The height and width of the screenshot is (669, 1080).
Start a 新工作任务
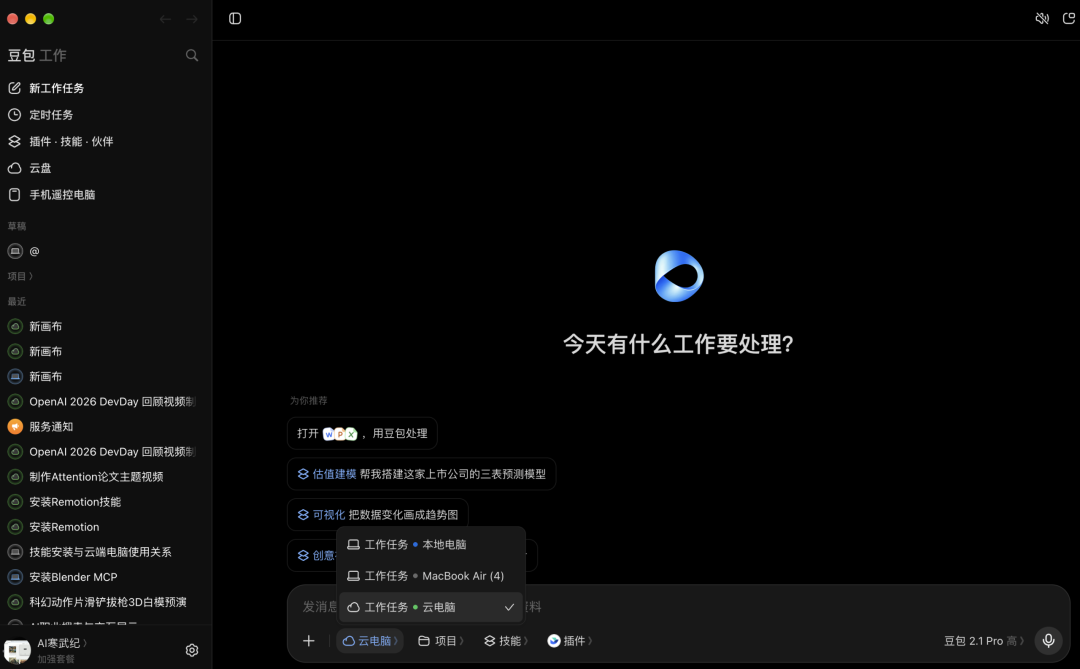(x=105, y=88)
